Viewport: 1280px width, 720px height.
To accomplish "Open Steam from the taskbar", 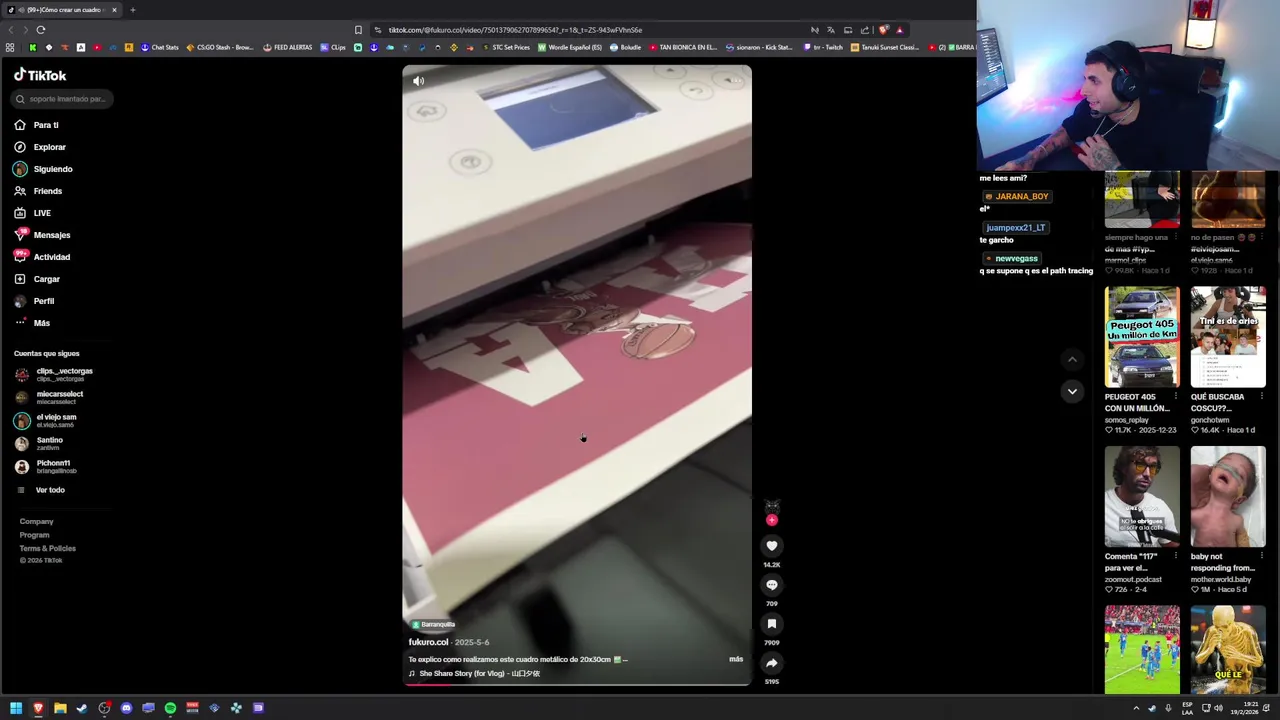I will pyautogui.click(x=82, y=708).
